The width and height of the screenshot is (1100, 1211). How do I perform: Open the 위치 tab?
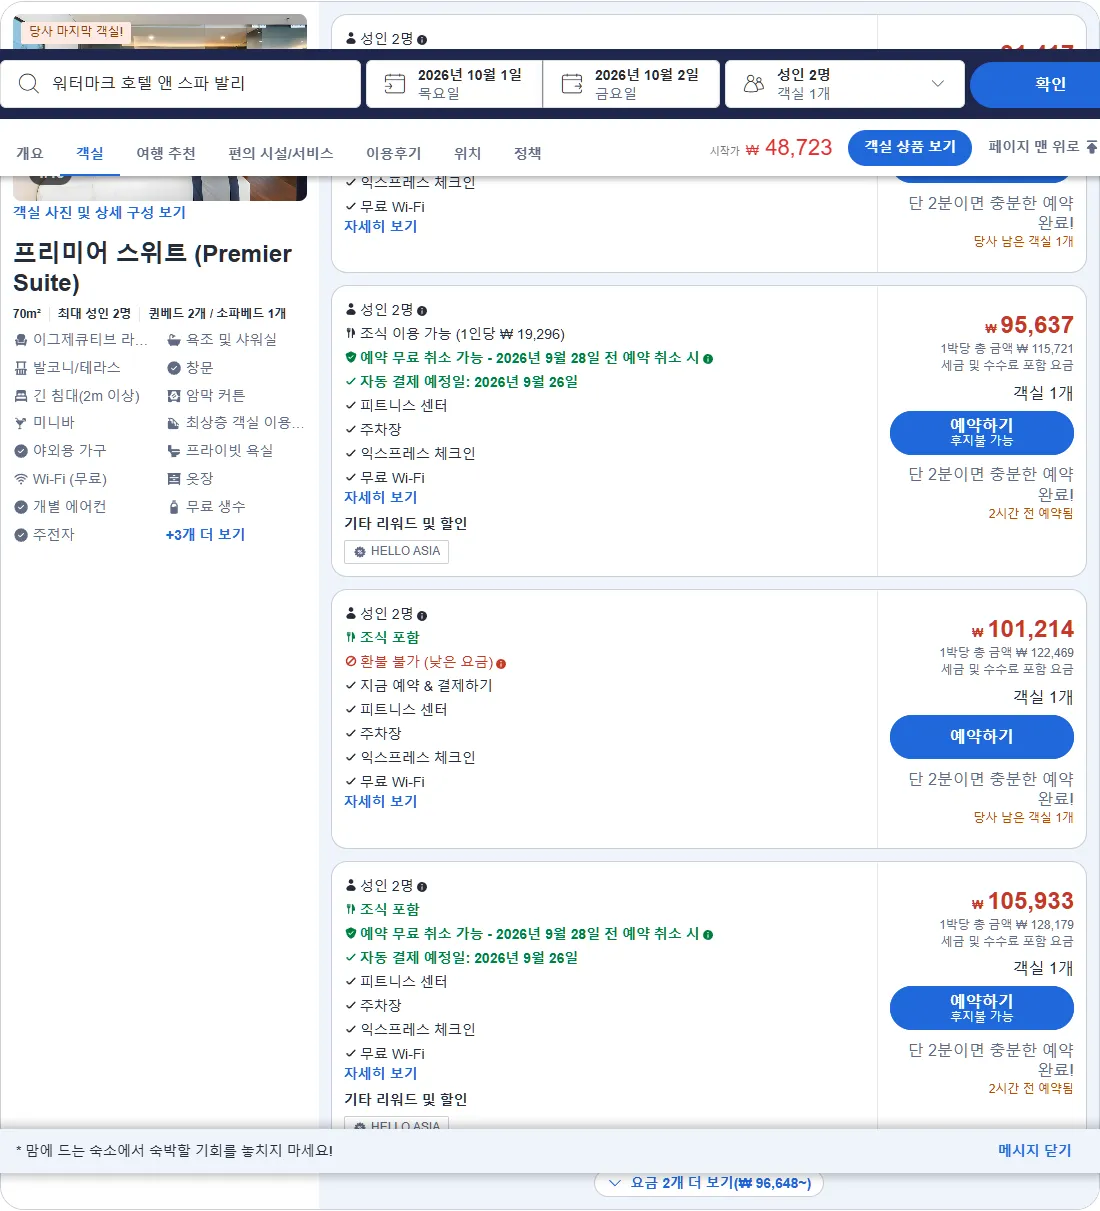(468, 153)
